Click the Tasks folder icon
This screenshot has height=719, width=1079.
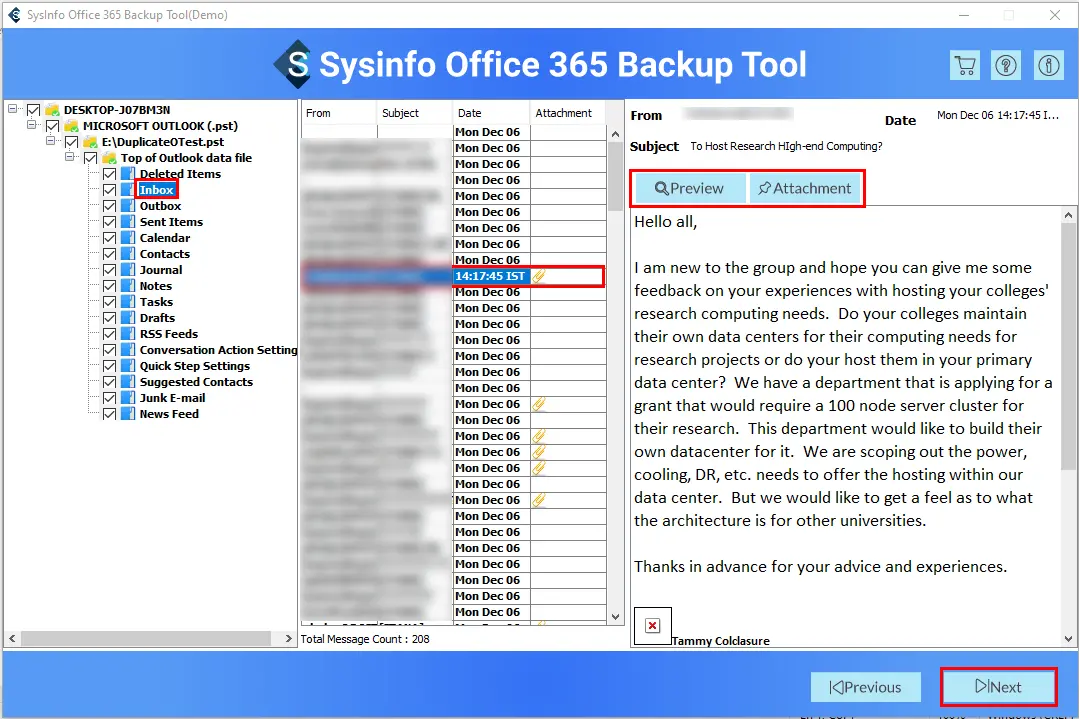click(x=128, y=301)
